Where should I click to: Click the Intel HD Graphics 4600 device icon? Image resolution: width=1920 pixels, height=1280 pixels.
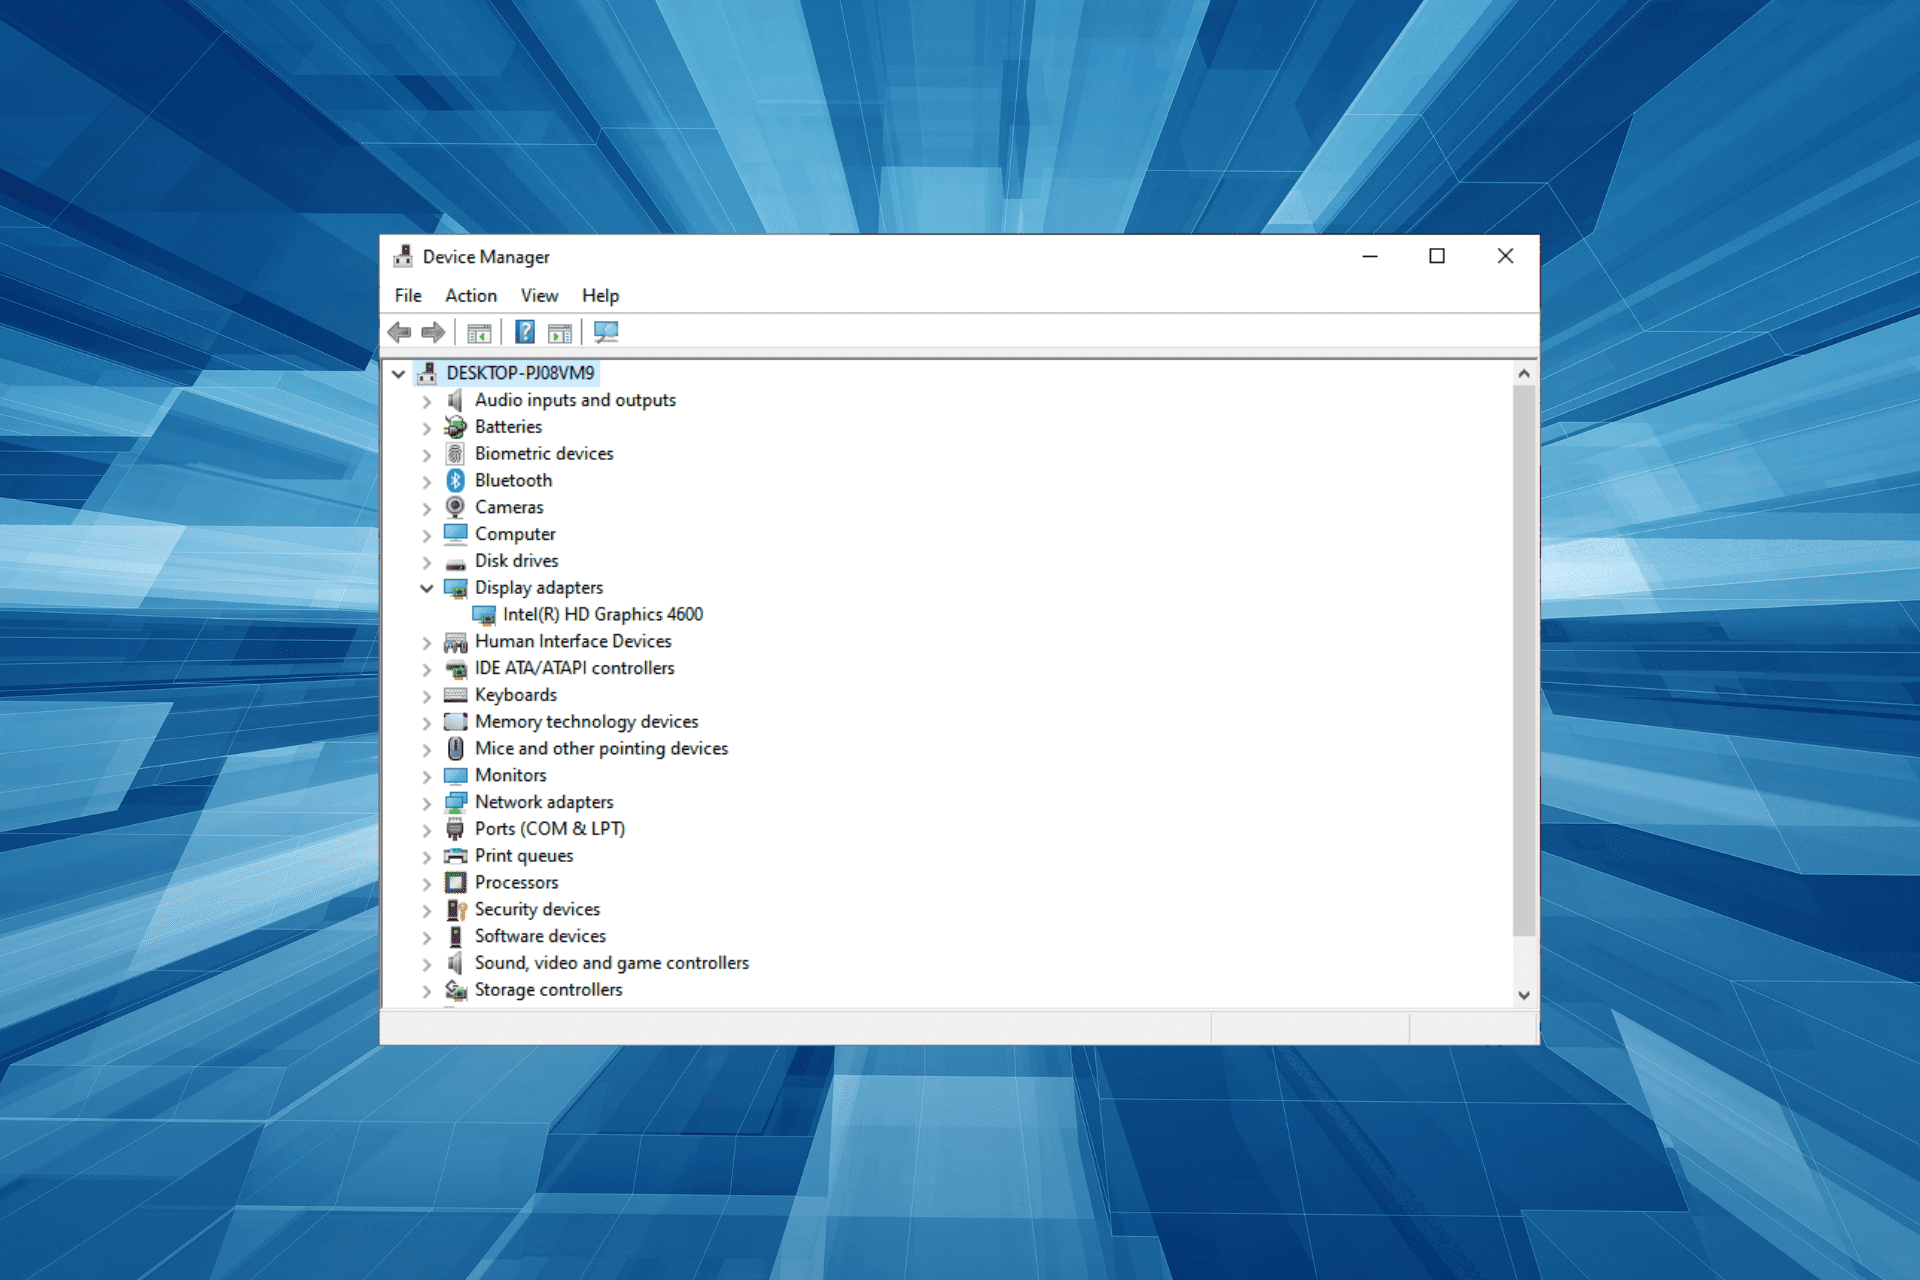pos(484,615)
